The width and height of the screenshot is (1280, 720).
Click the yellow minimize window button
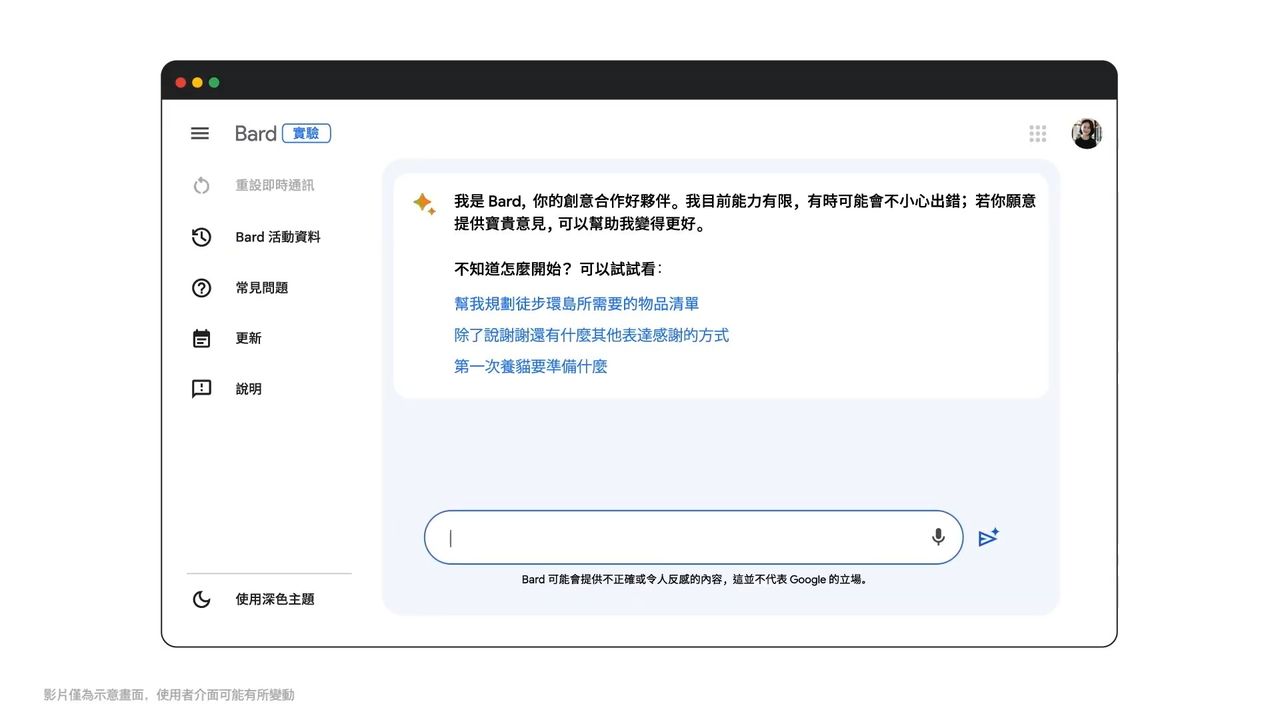pos(197,82)
